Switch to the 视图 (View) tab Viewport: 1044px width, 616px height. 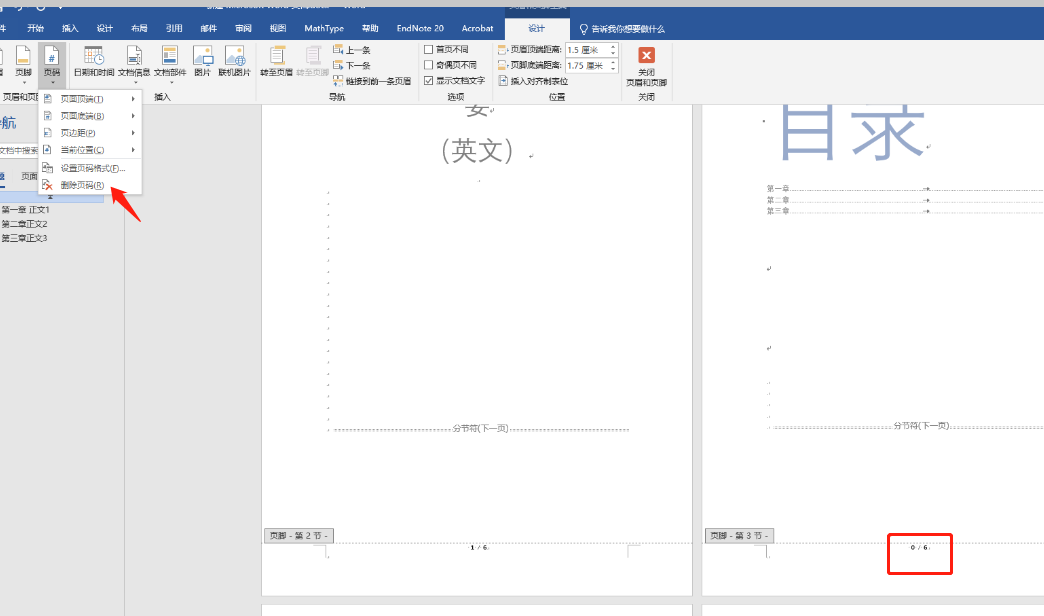pyautogui.click(x=278, y=28)
